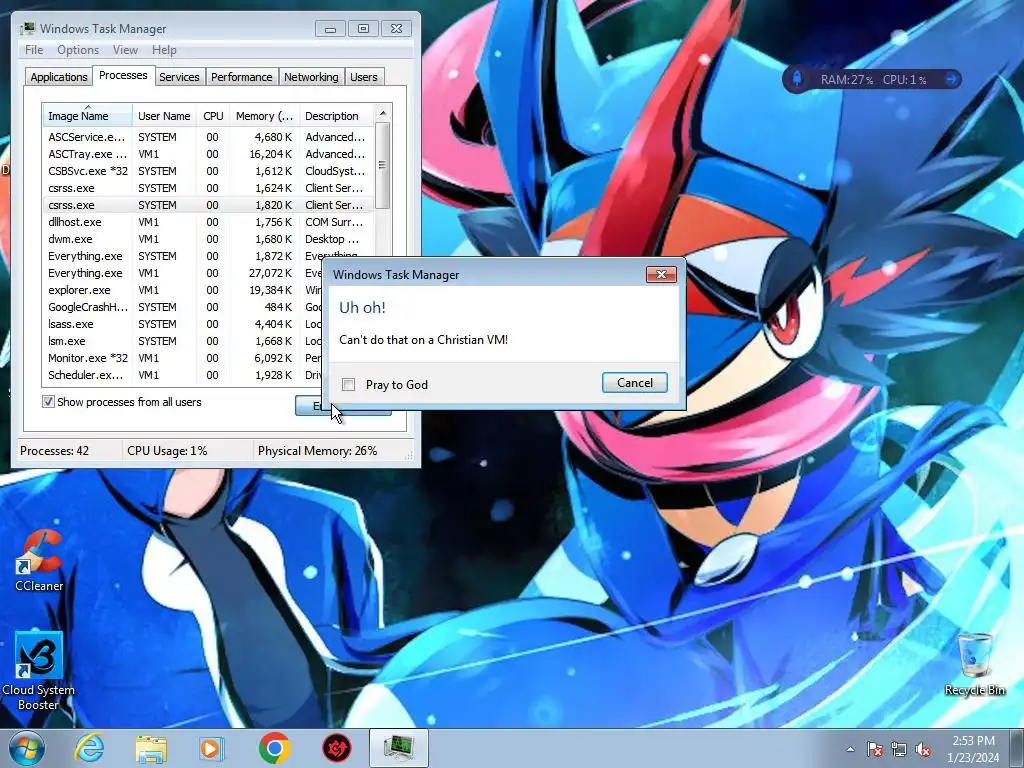Screen dimensions: 1024x768
Task: Open the red circular taskbar app
Action: pos(336,748)
